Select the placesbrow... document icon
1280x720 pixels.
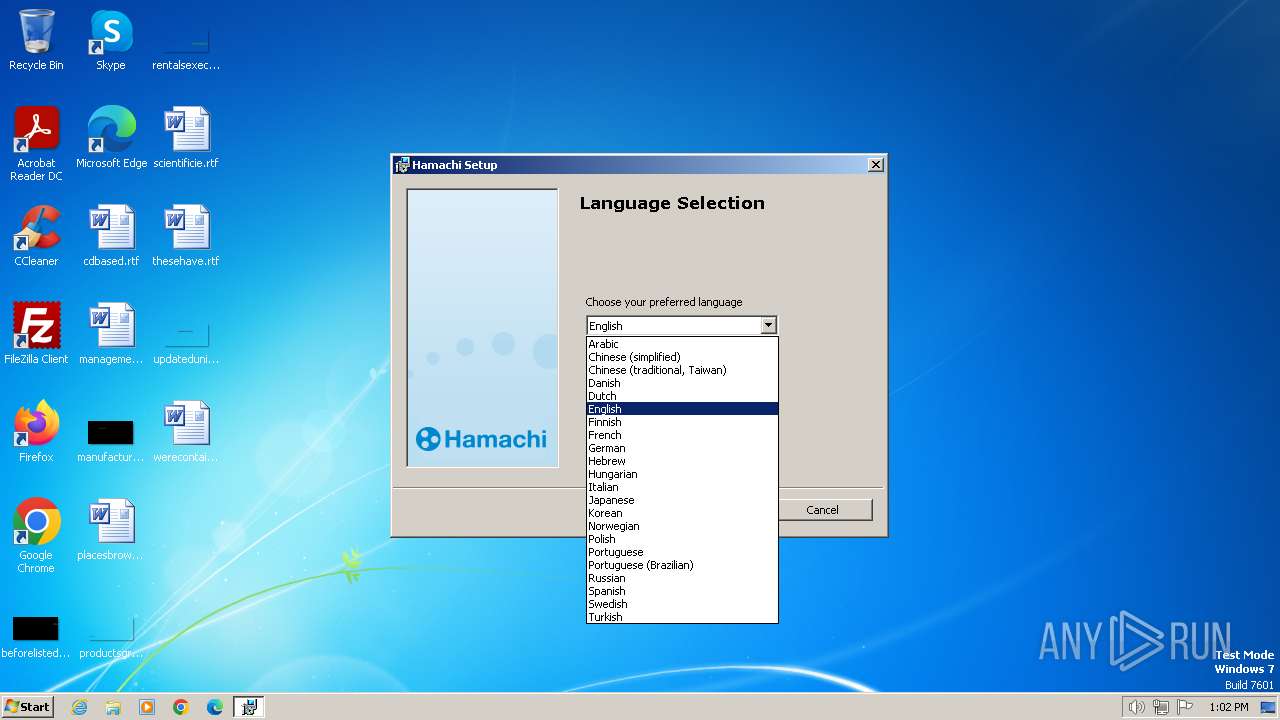(x=111, y=530)
